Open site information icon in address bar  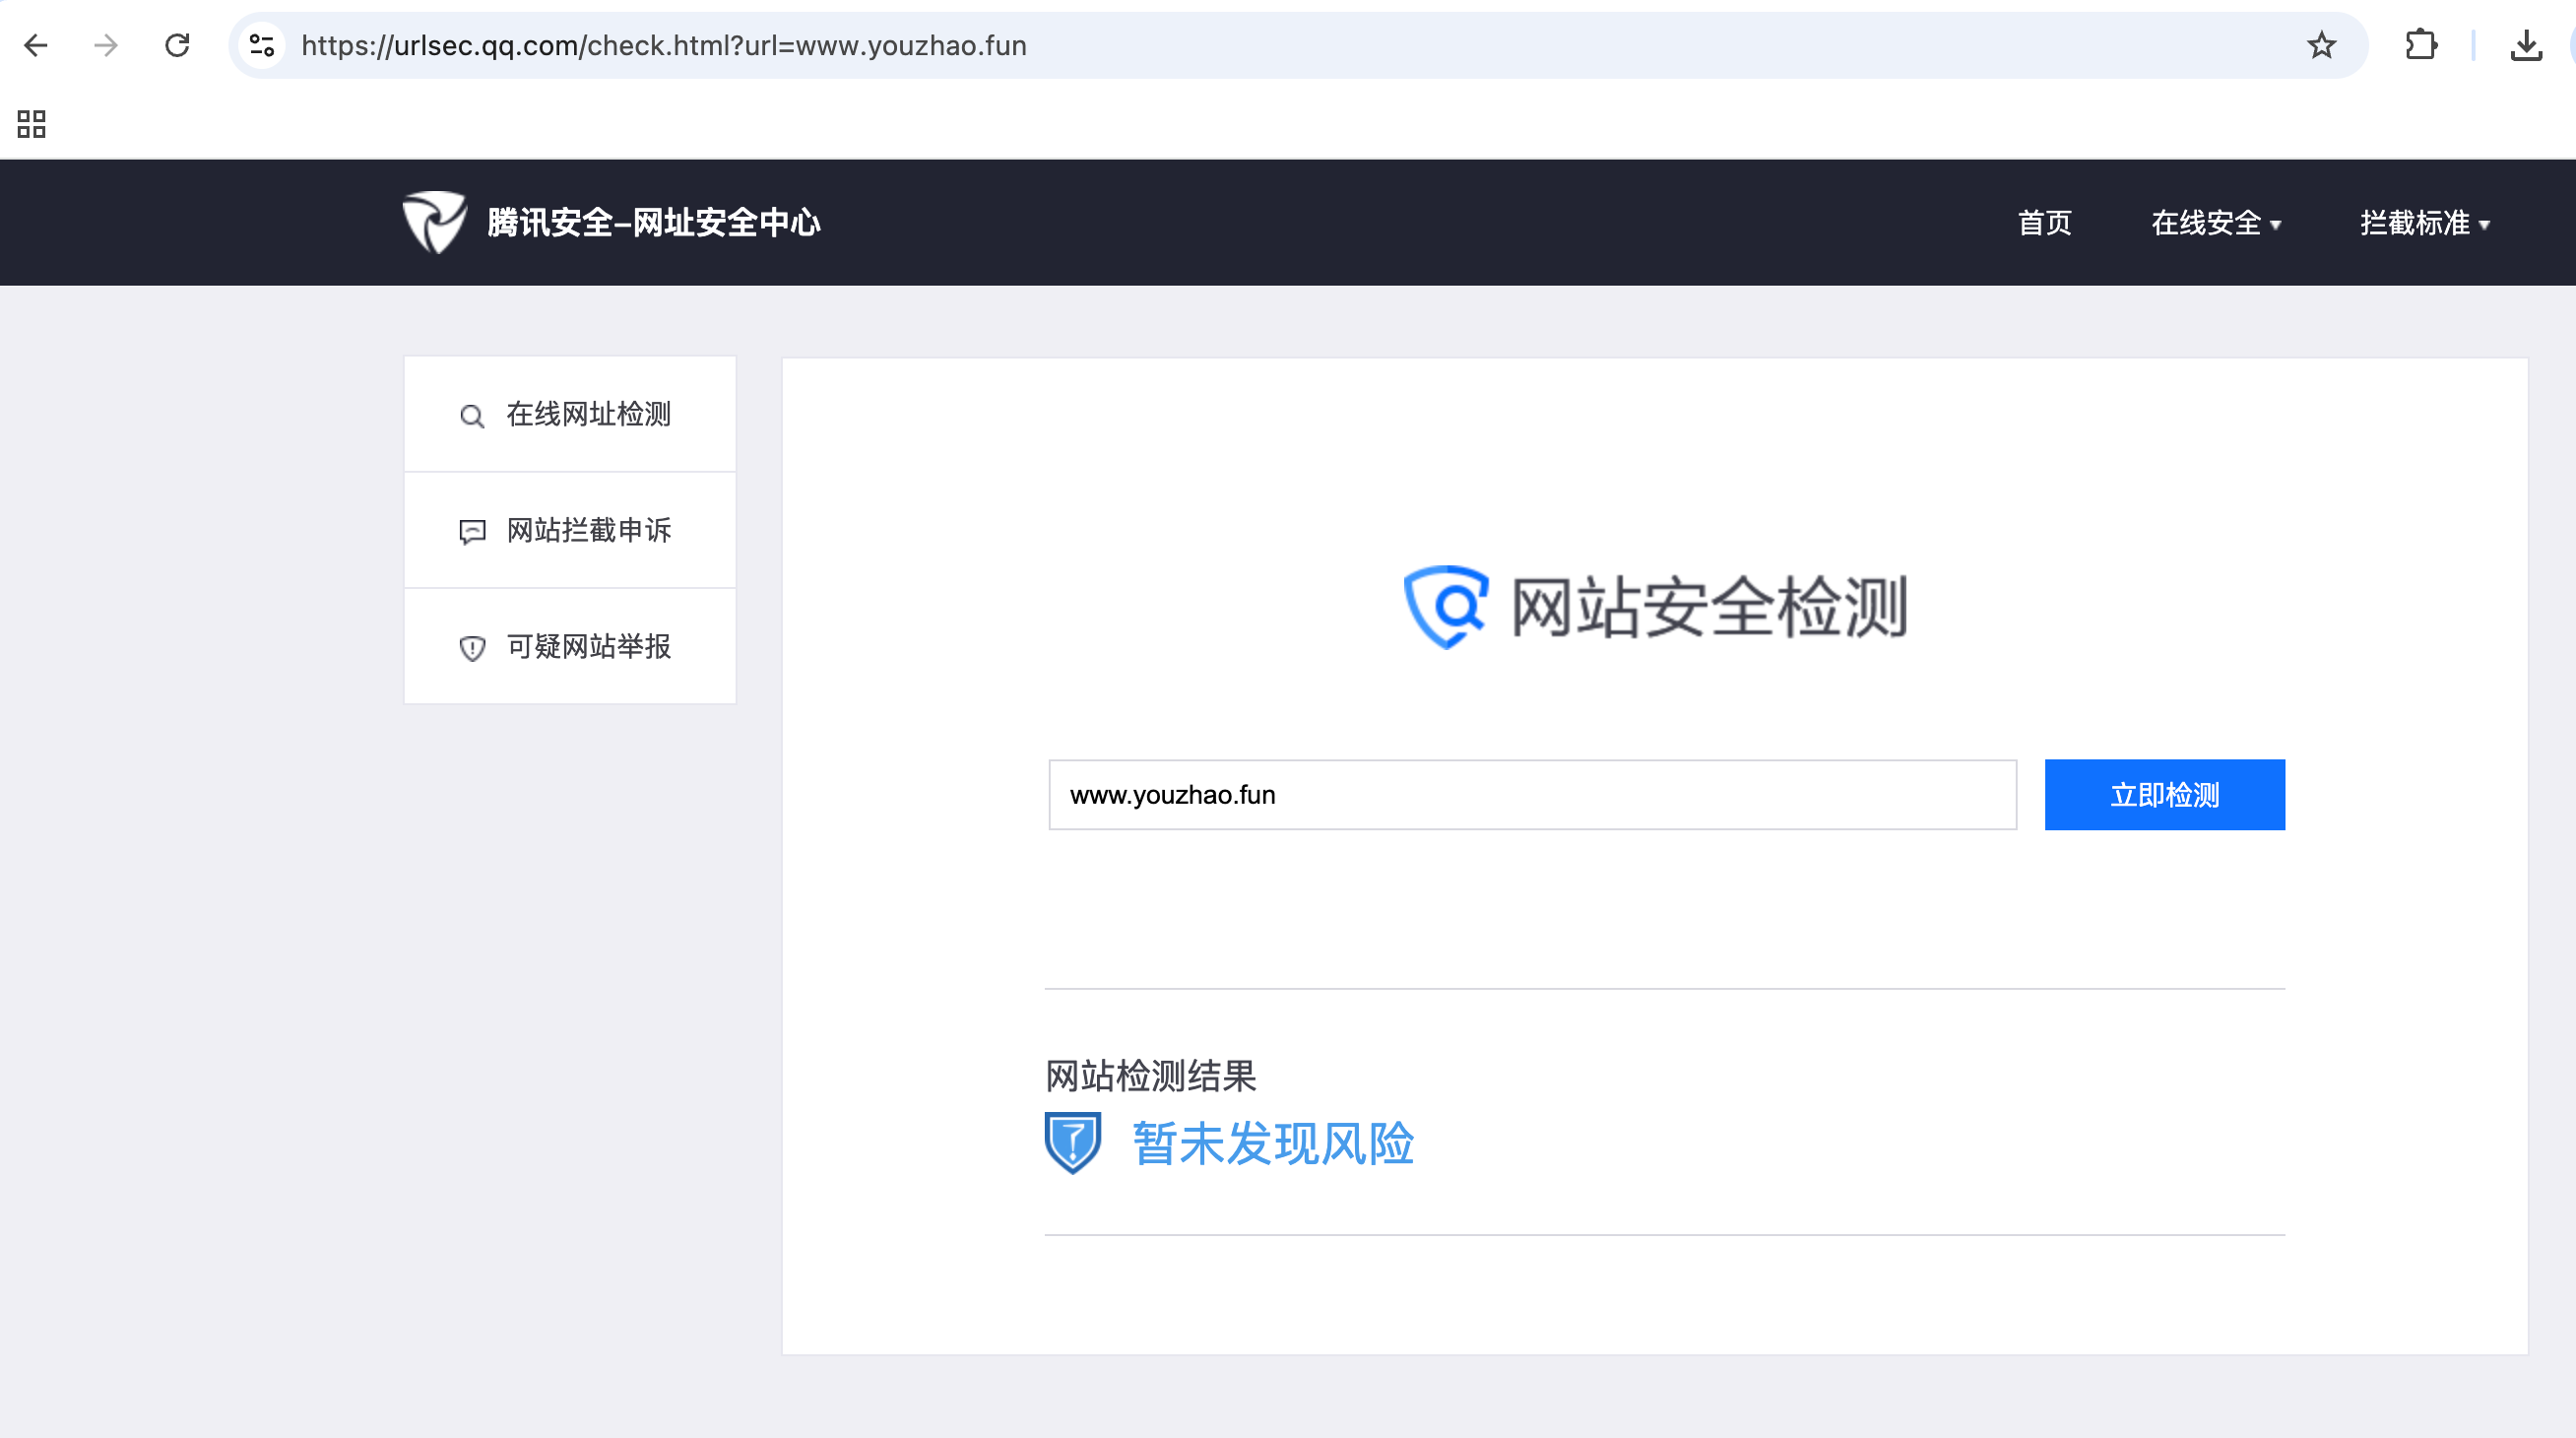point(262,45)
